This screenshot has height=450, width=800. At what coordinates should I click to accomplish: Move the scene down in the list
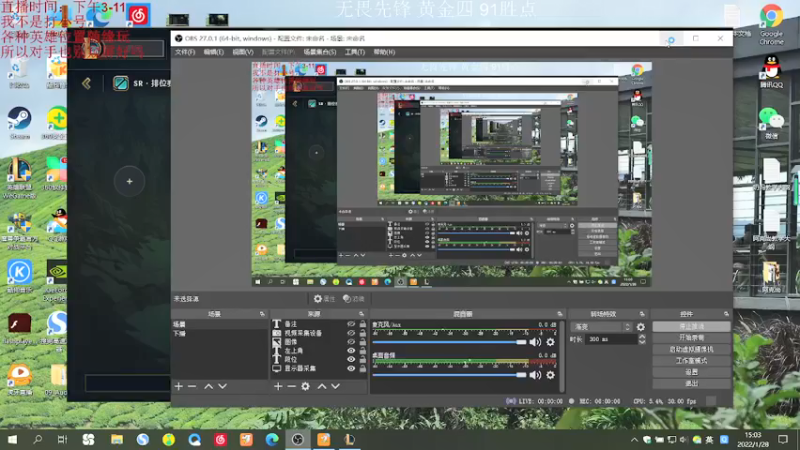click(222, 386)
